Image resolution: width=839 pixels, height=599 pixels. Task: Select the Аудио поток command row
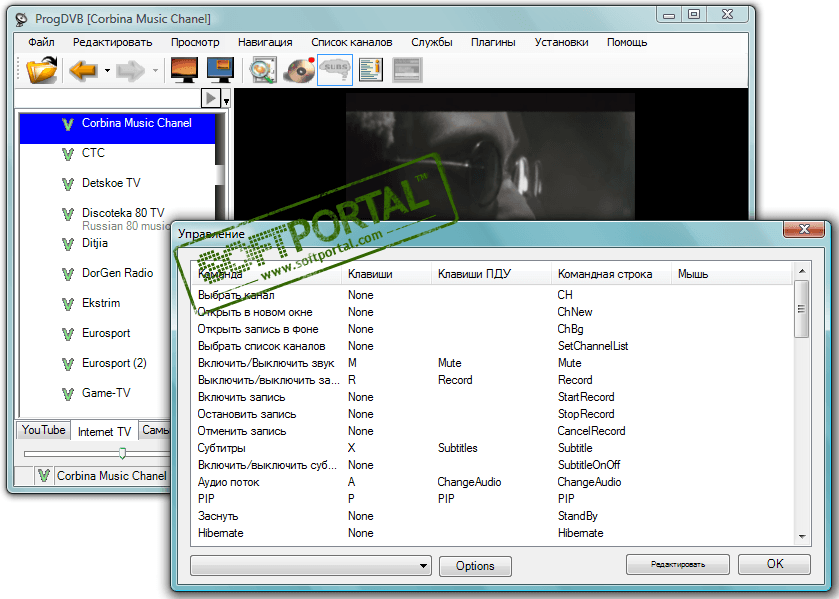coord(492,482)
